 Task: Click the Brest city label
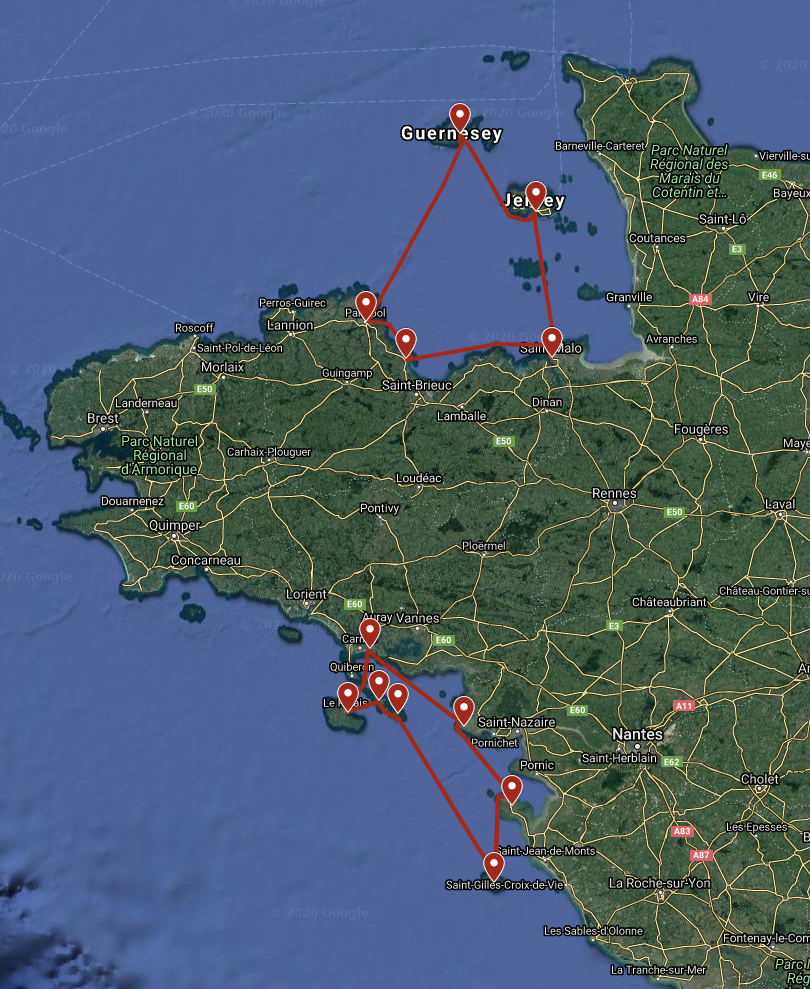click(102, 418)
